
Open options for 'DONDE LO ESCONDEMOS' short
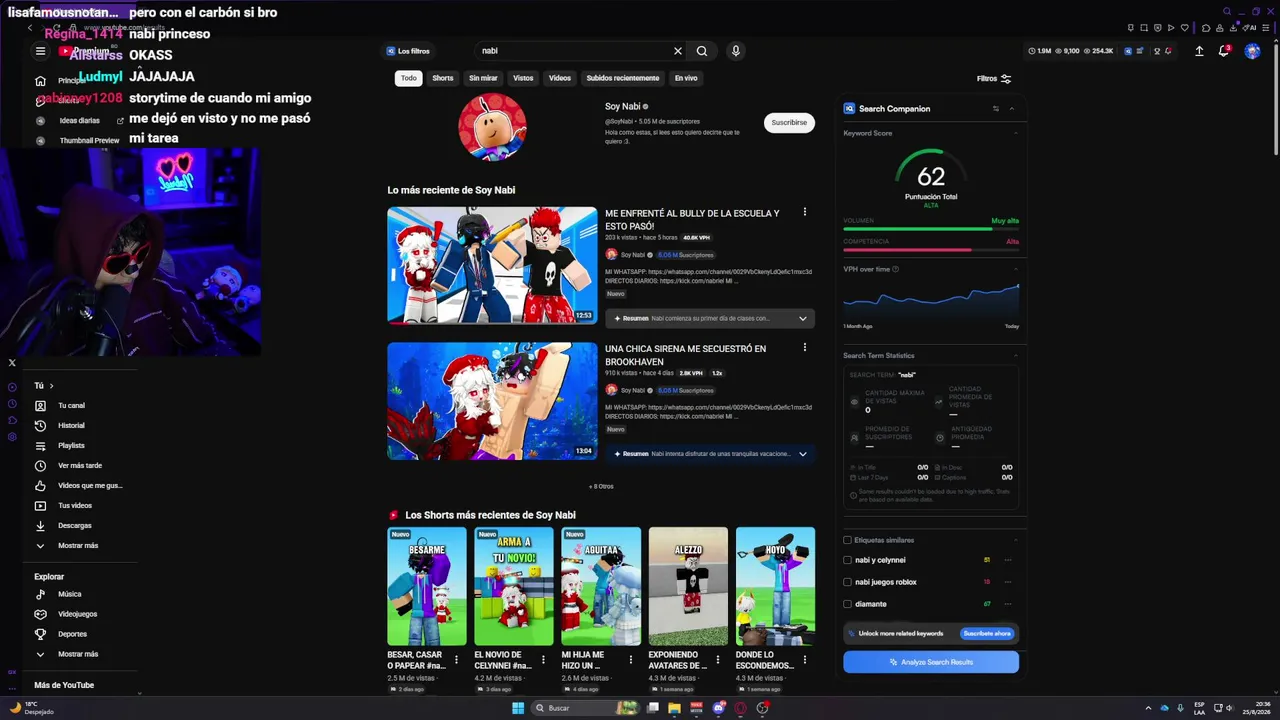point(805,660)
